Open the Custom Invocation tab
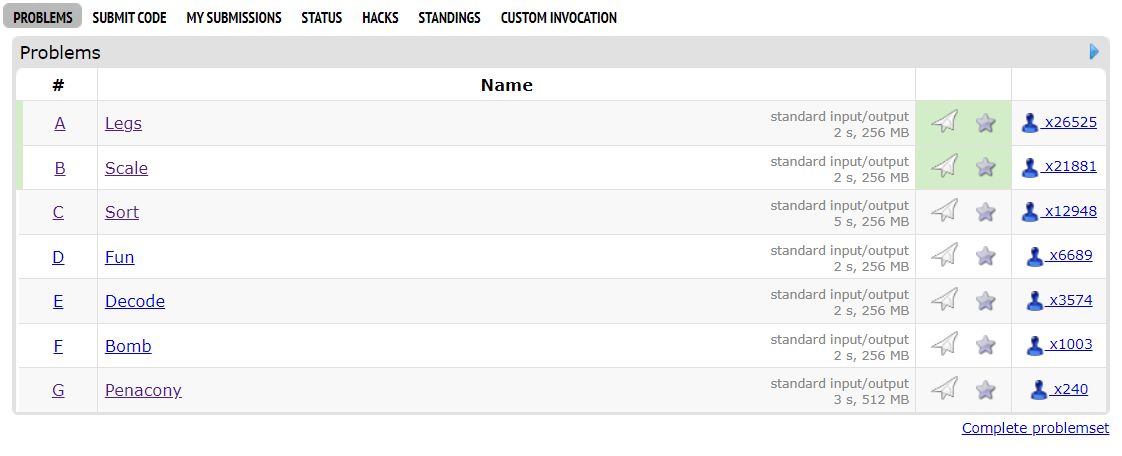This screenshot has height=456, width=1122. [x=558, y=18]
